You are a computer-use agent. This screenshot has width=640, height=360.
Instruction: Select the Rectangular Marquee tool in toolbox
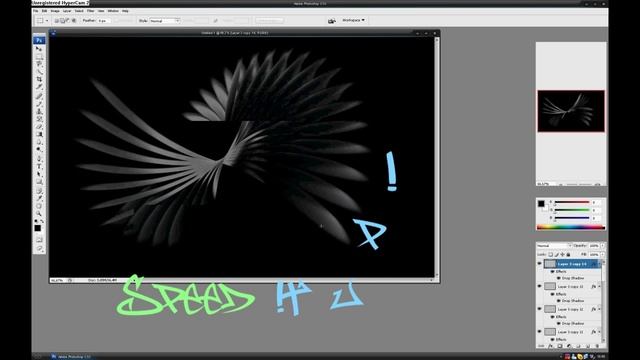coord(39,56)
